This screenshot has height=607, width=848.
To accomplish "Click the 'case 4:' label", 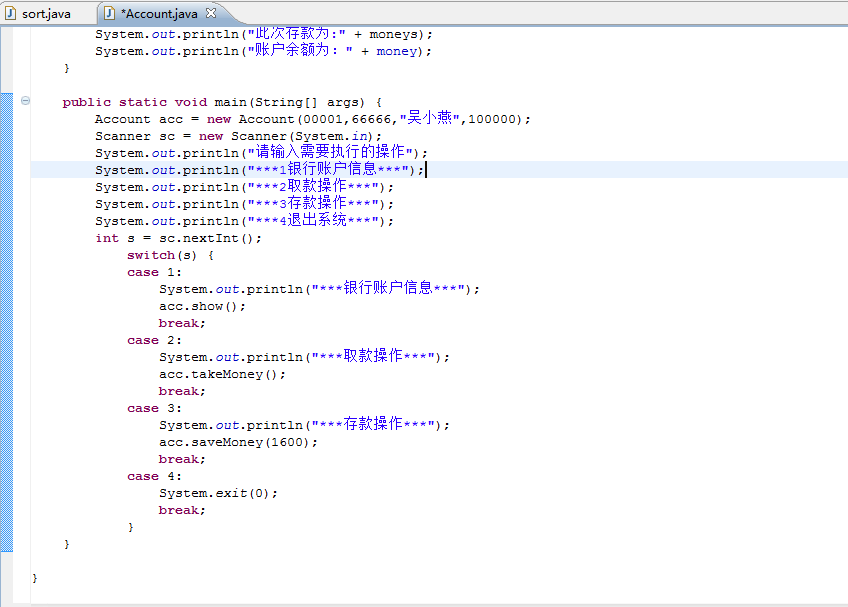I will (155, 477).
